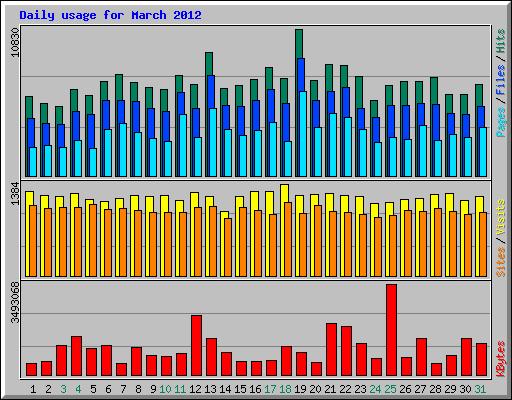The width and height of the screenshot is (512, 400).
Task: Select day 1 on the x-axis
Action: tap(33, 389)
